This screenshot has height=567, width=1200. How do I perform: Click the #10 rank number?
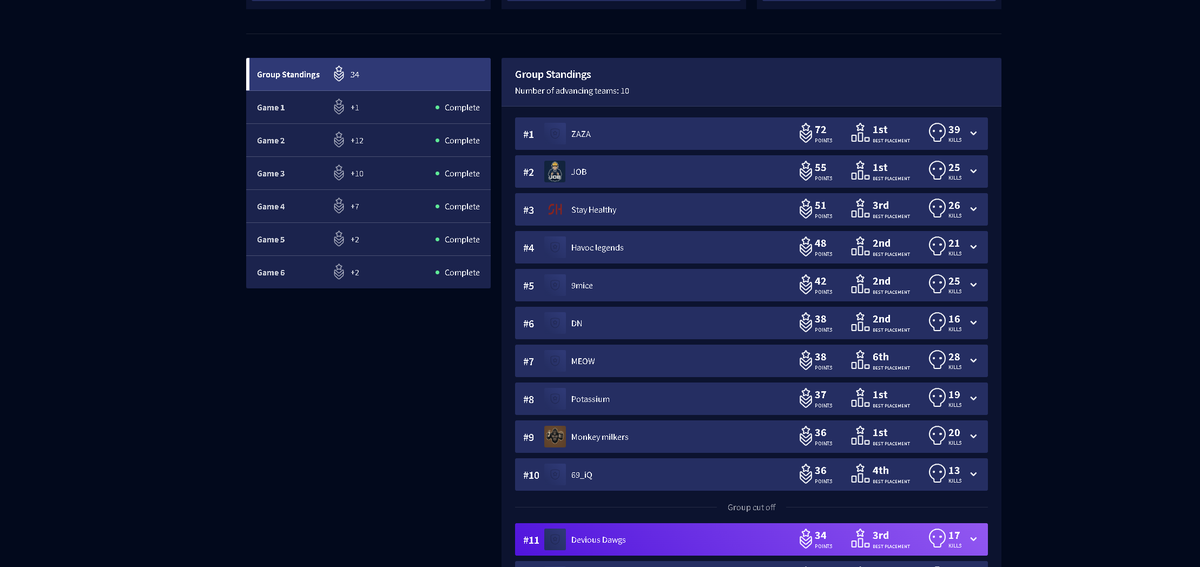pos(531,475)
